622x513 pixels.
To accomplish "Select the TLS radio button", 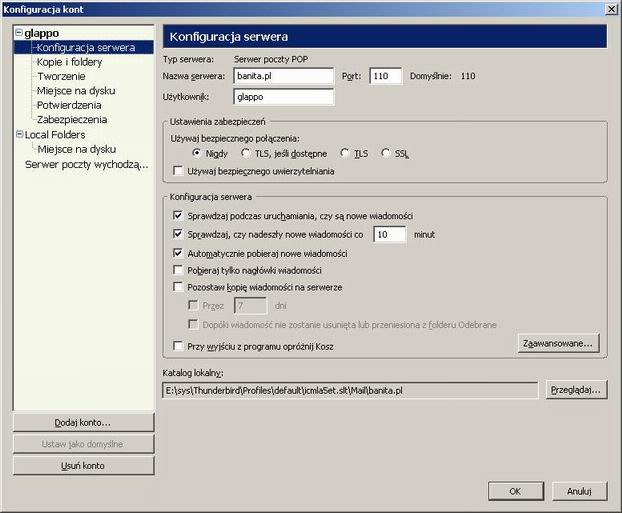I will tap(346, 153).
